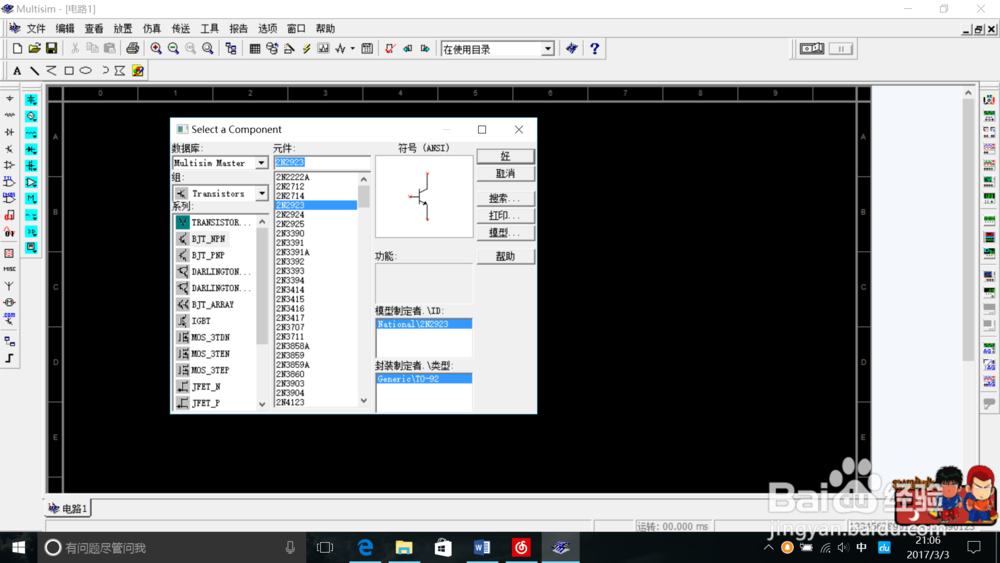Click the Zoom to fit page icon
This screenshot has height=563, width=1000.
pos(207,48)
